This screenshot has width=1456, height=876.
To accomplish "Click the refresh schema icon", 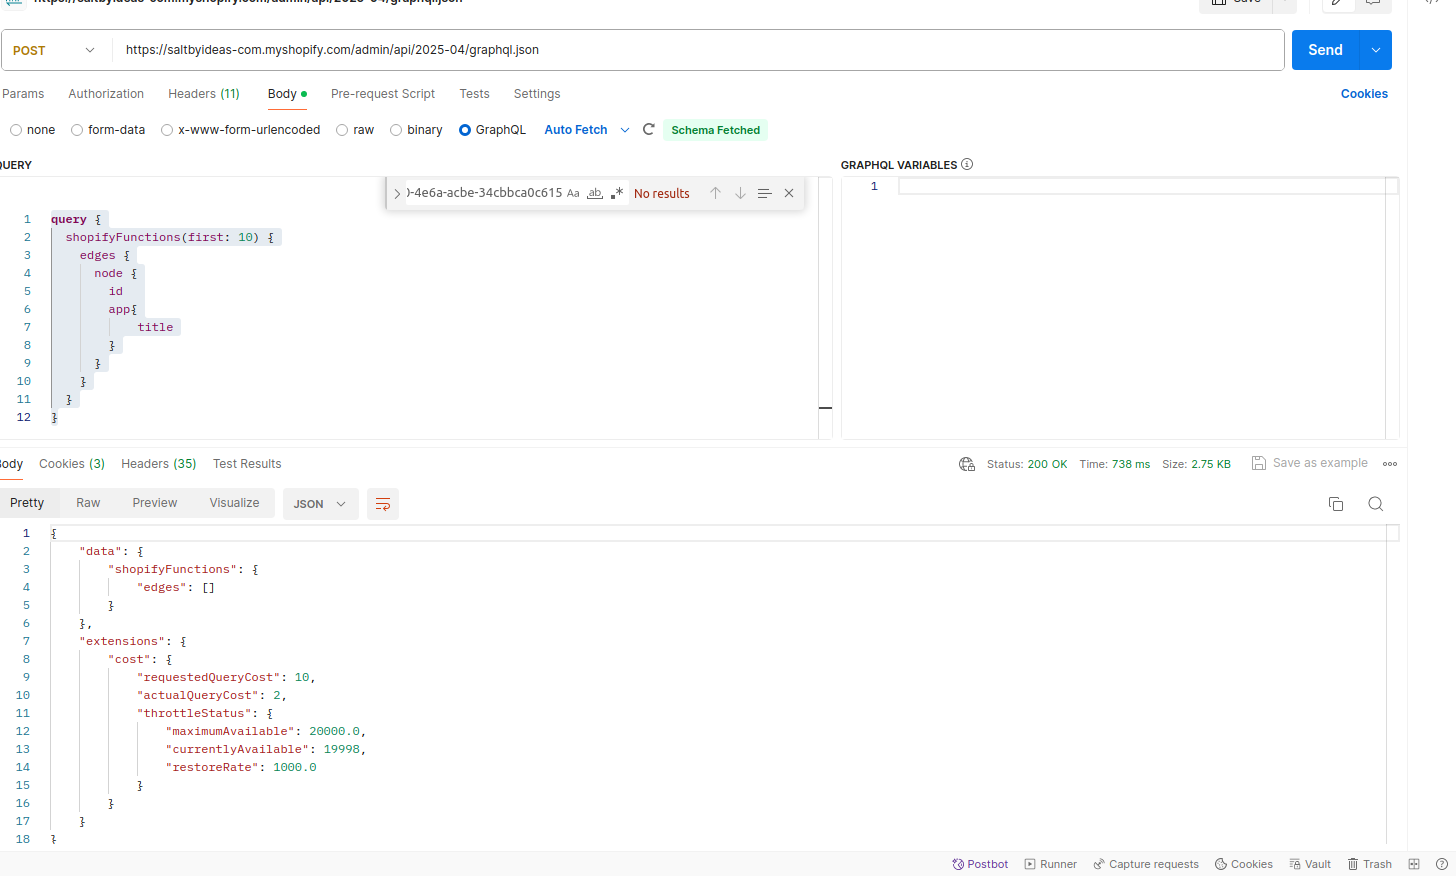I will tap(649, 129).
